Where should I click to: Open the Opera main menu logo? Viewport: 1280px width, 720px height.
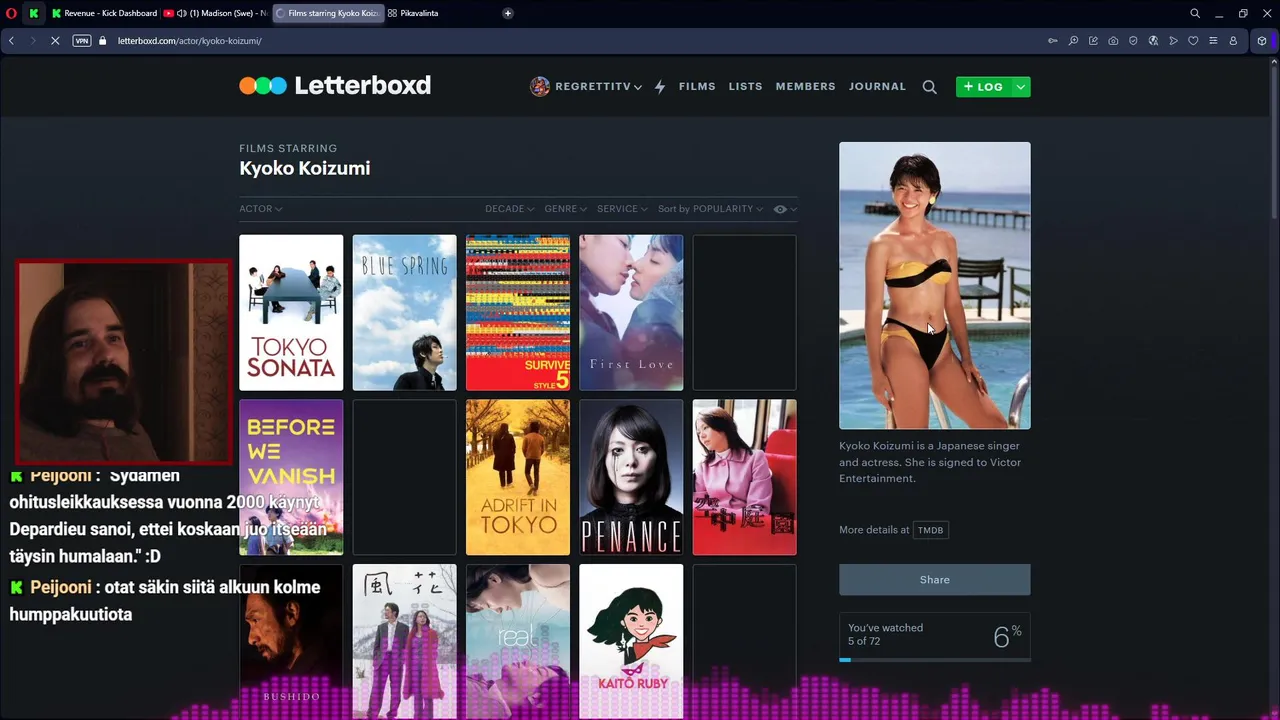(x=11, y=13)
